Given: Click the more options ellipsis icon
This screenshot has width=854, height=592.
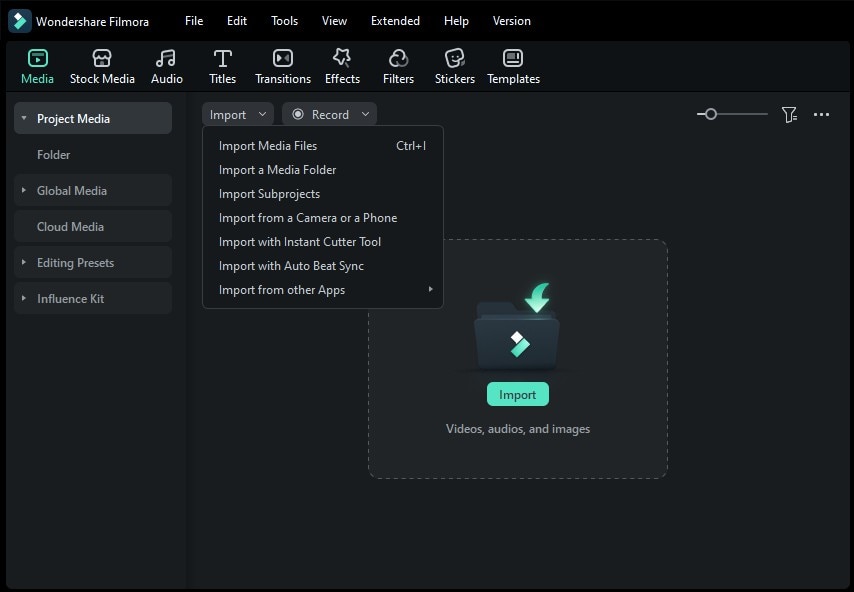Looking at the screenshot, I should pyautogui.click(x=821, y=114).
